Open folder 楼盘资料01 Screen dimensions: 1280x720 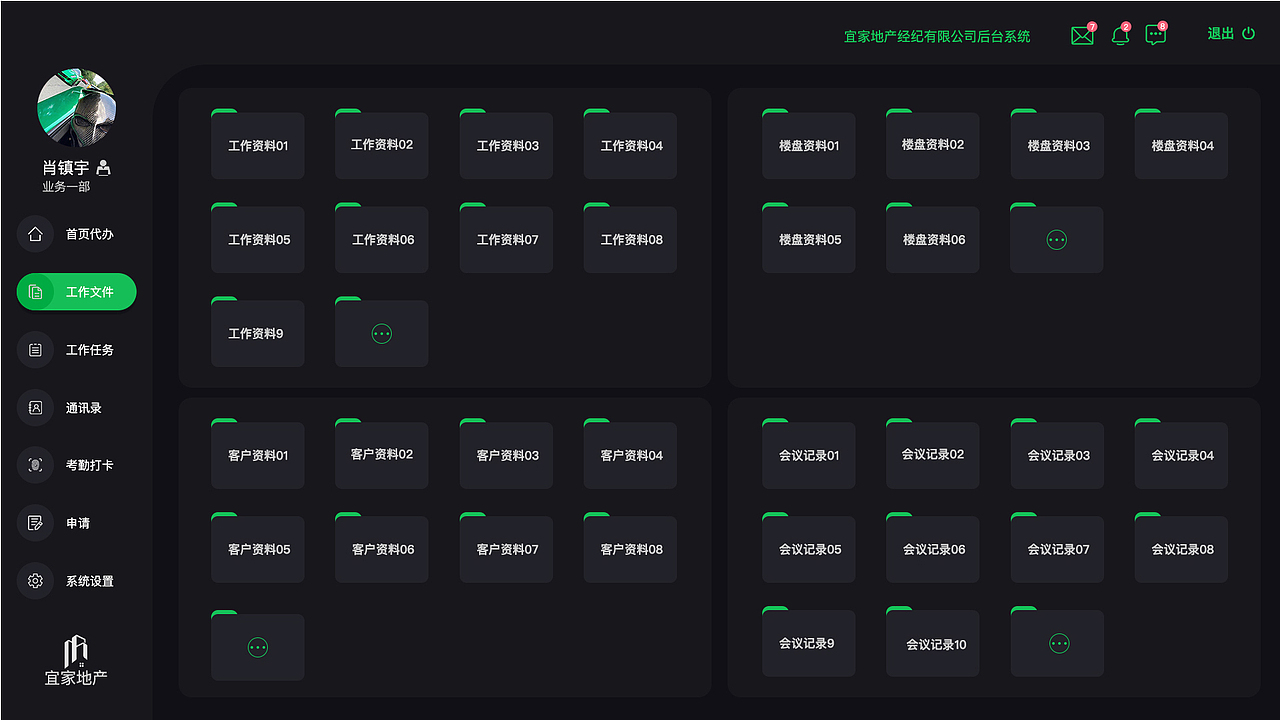coord(808,144)
